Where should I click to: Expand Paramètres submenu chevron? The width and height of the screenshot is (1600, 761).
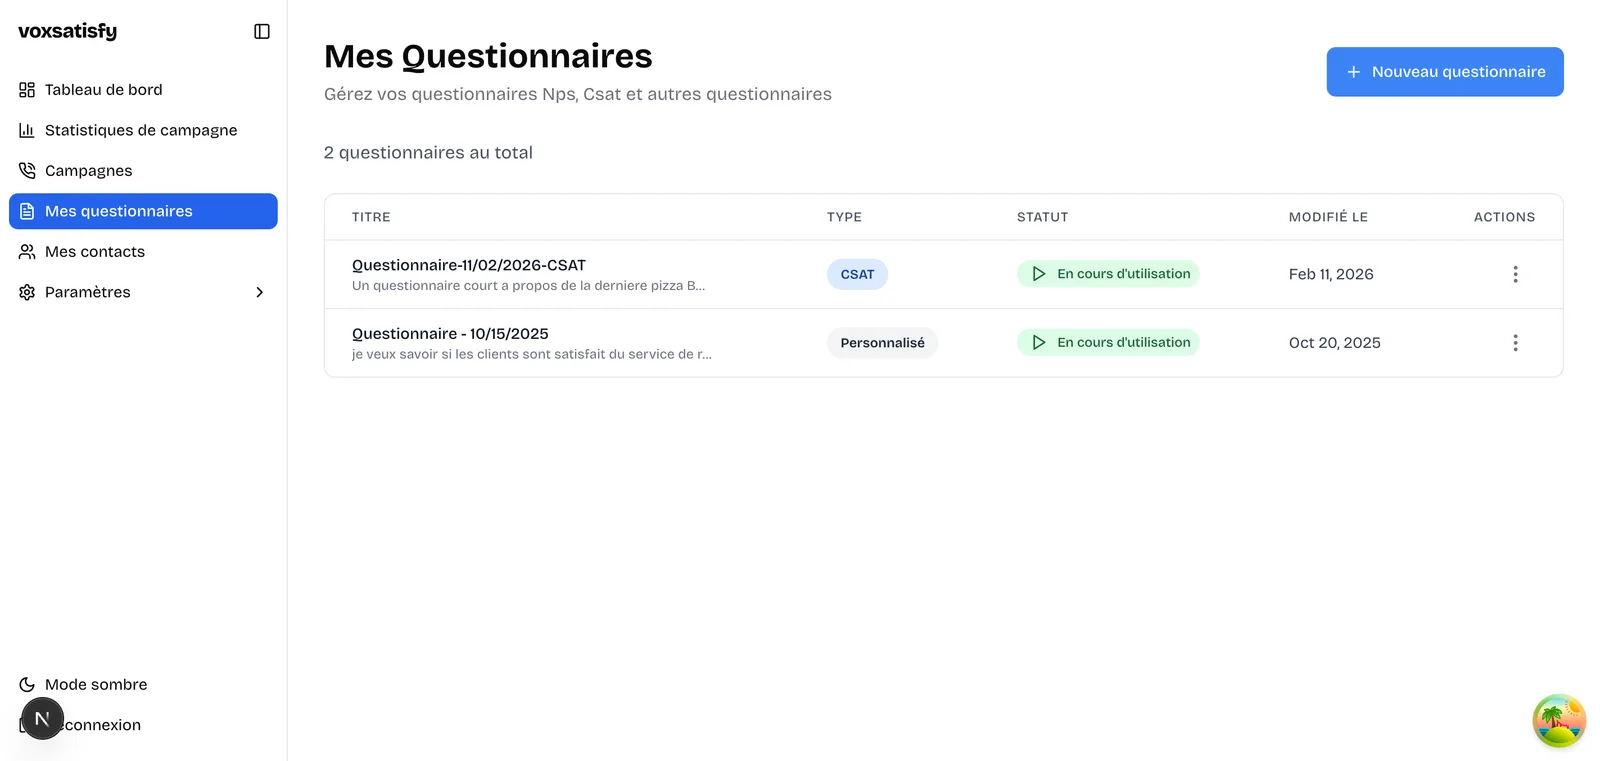pos(260,292)
